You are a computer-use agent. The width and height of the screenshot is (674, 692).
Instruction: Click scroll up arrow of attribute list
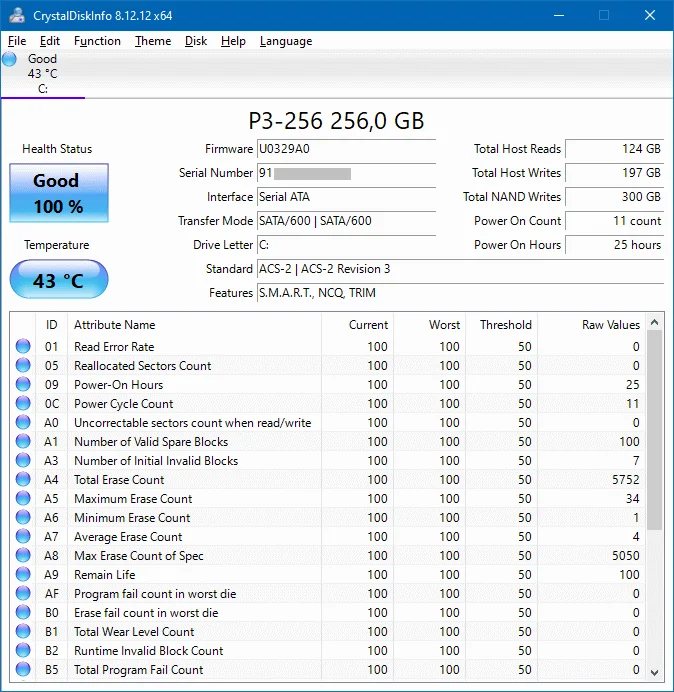[655, 323]
